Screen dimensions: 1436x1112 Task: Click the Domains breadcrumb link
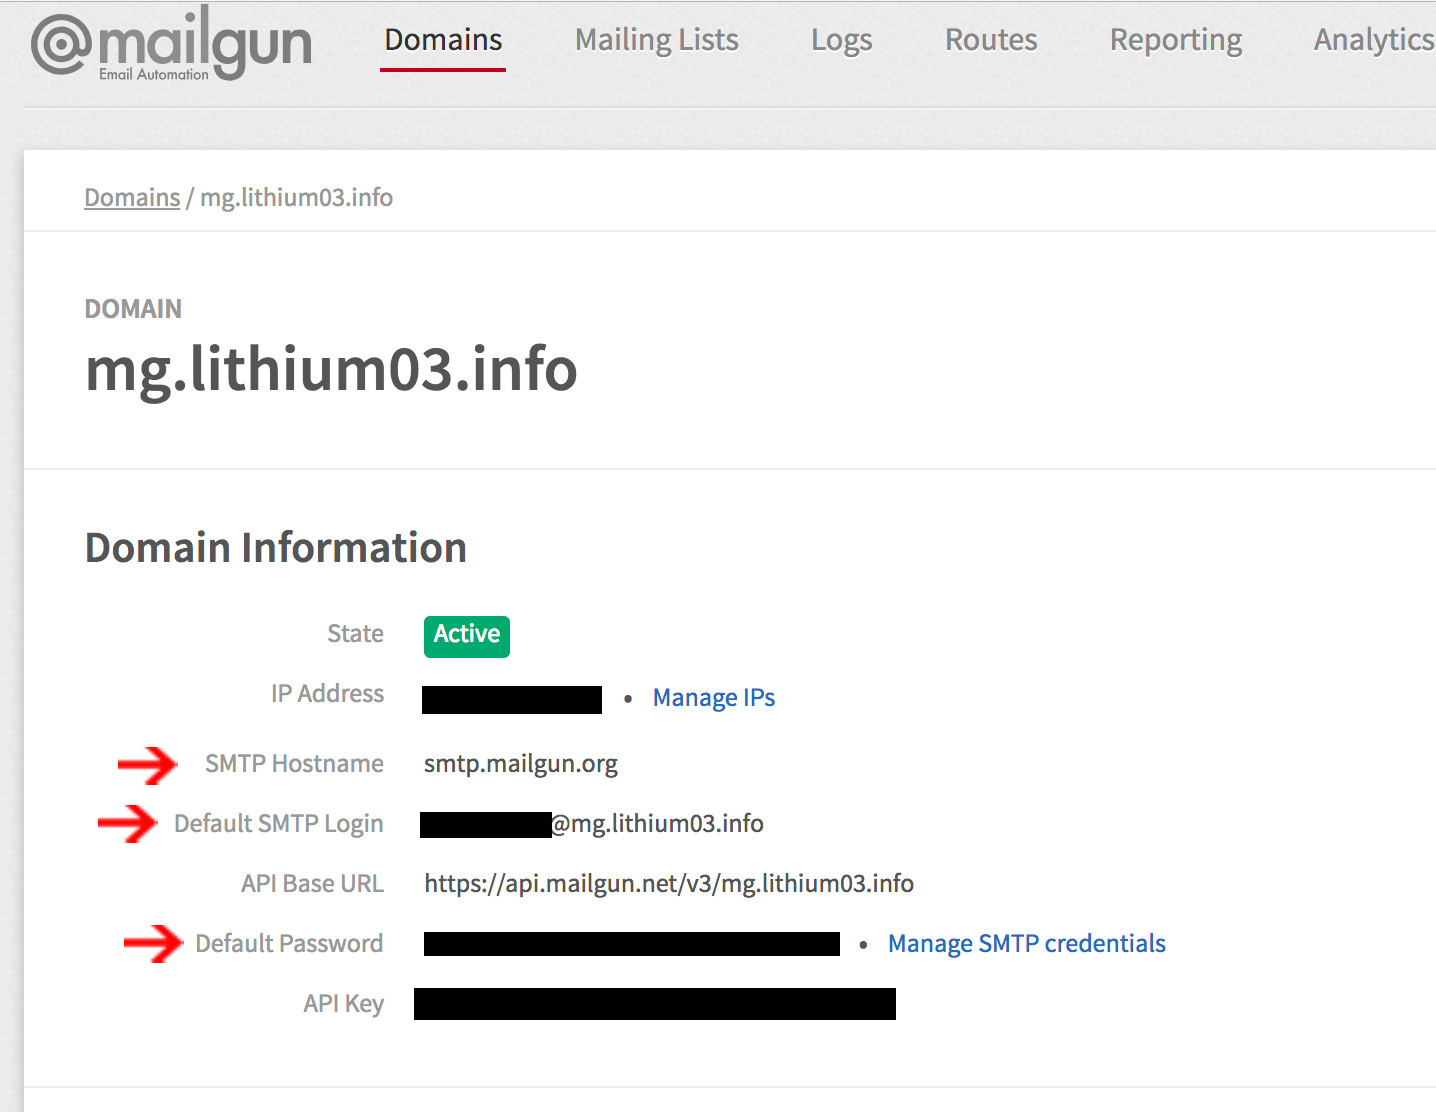pos(132,198)
